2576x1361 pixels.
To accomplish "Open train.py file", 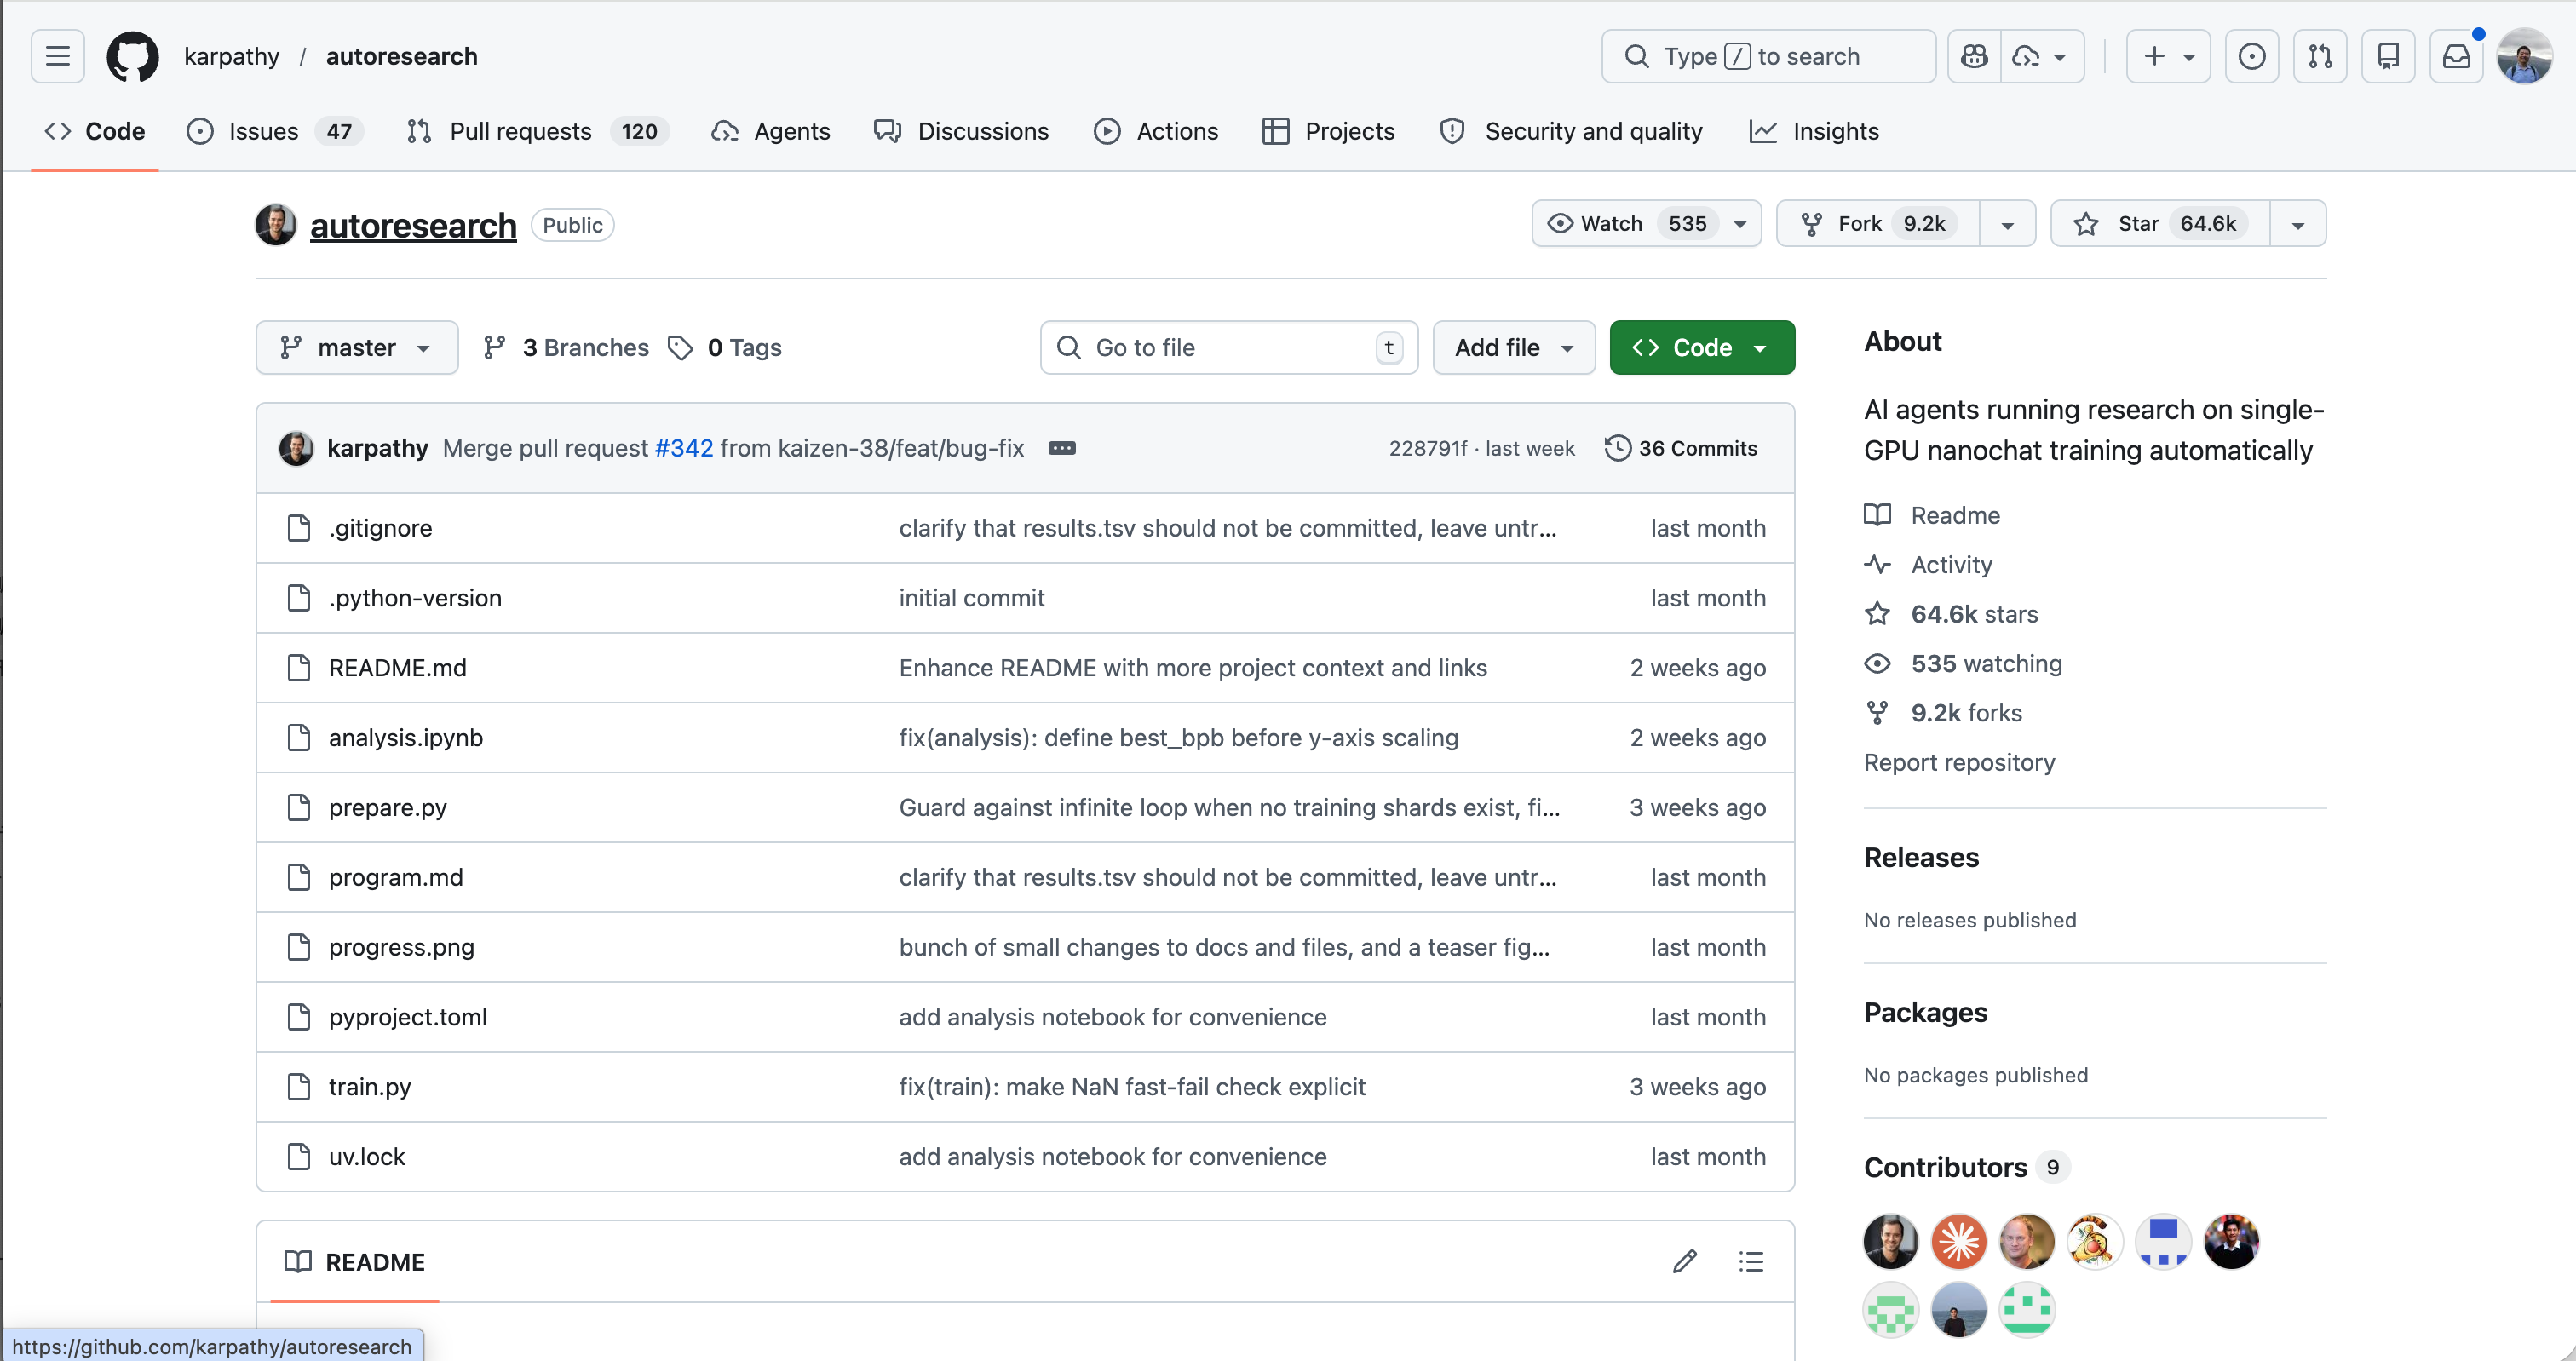I will (x=370, y=1086).
